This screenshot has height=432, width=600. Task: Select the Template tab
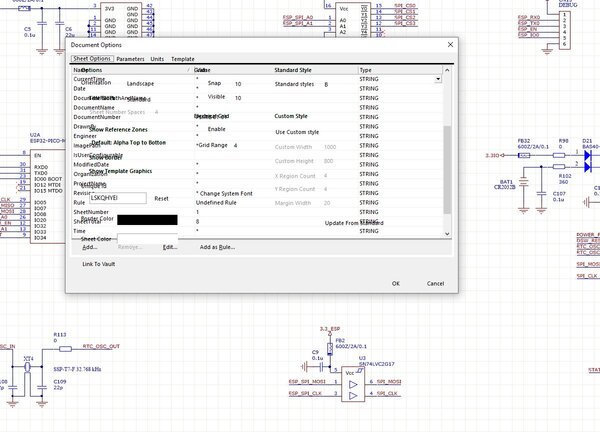tap(183, 59)
